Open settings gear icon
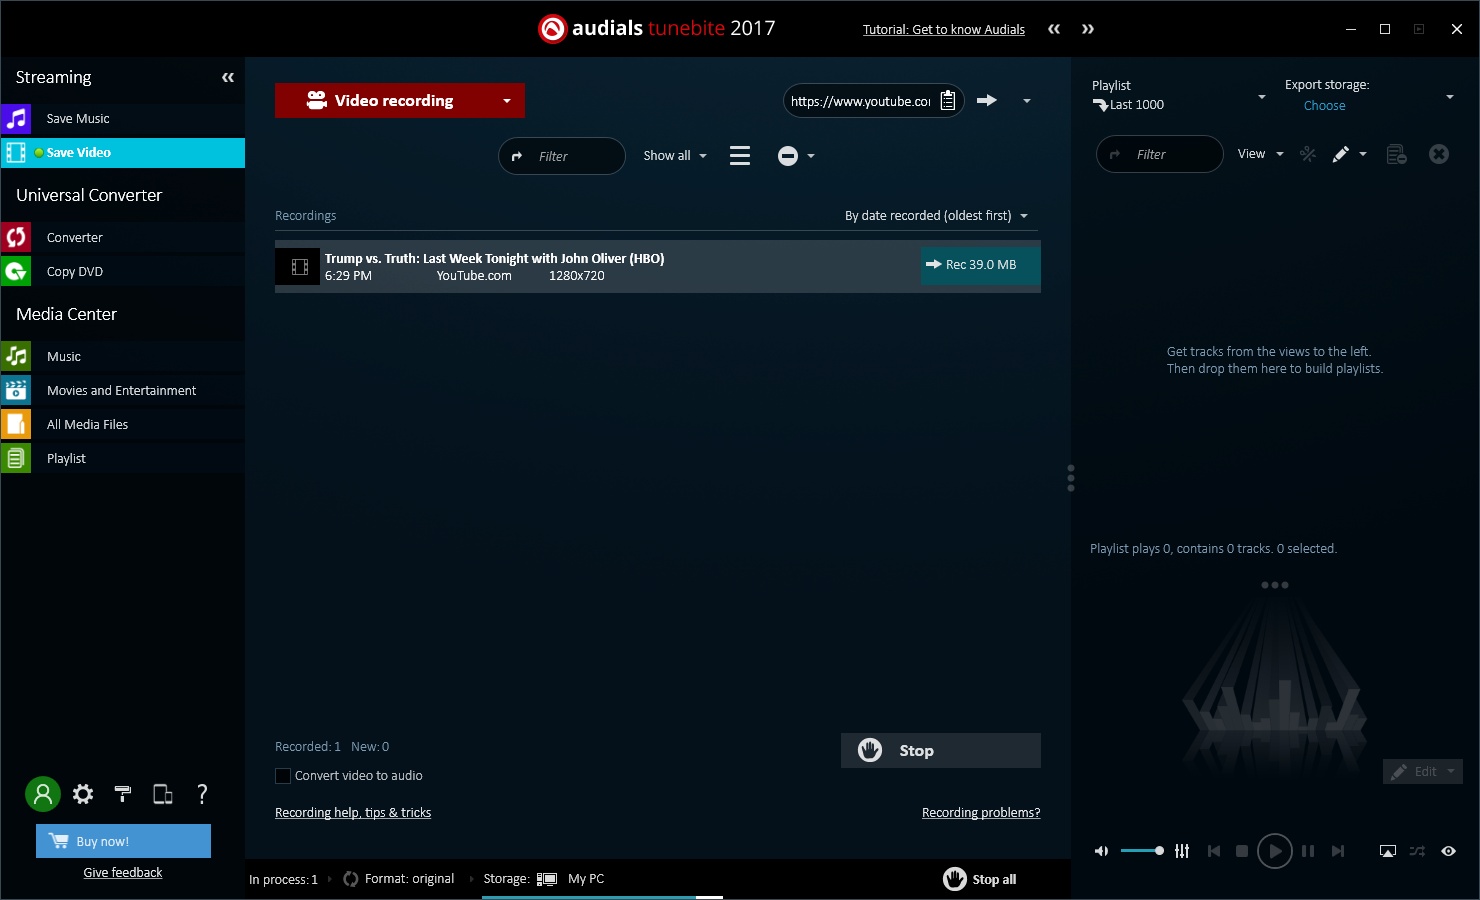 point(83,794)
